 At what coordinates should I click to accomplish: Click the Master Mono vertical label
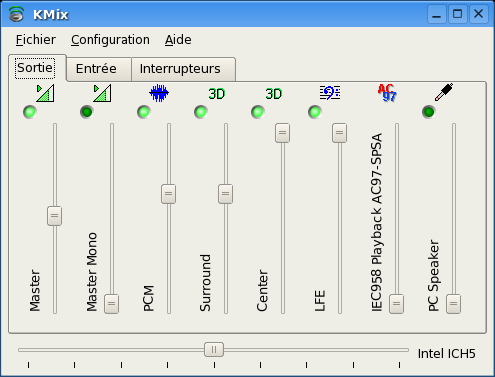tap(91, 272)
